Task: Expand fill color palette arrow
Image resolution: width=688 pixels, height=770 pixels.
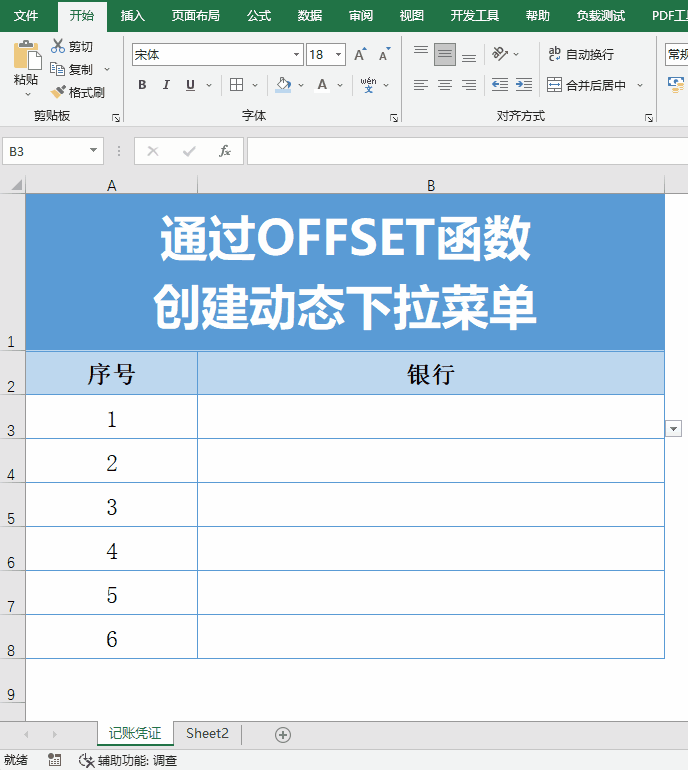Action: coord(301,85)
